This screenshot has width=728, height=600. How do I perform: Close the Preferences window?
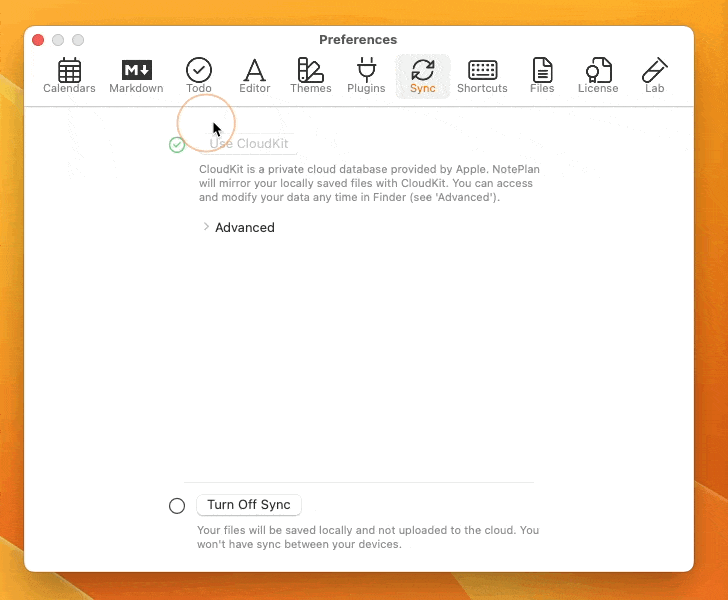[x=38, y=40]
